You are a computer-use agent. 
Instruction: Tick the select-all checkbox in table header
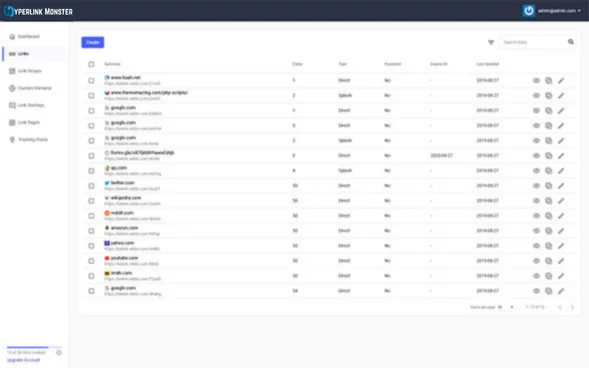tap(91, 64)
